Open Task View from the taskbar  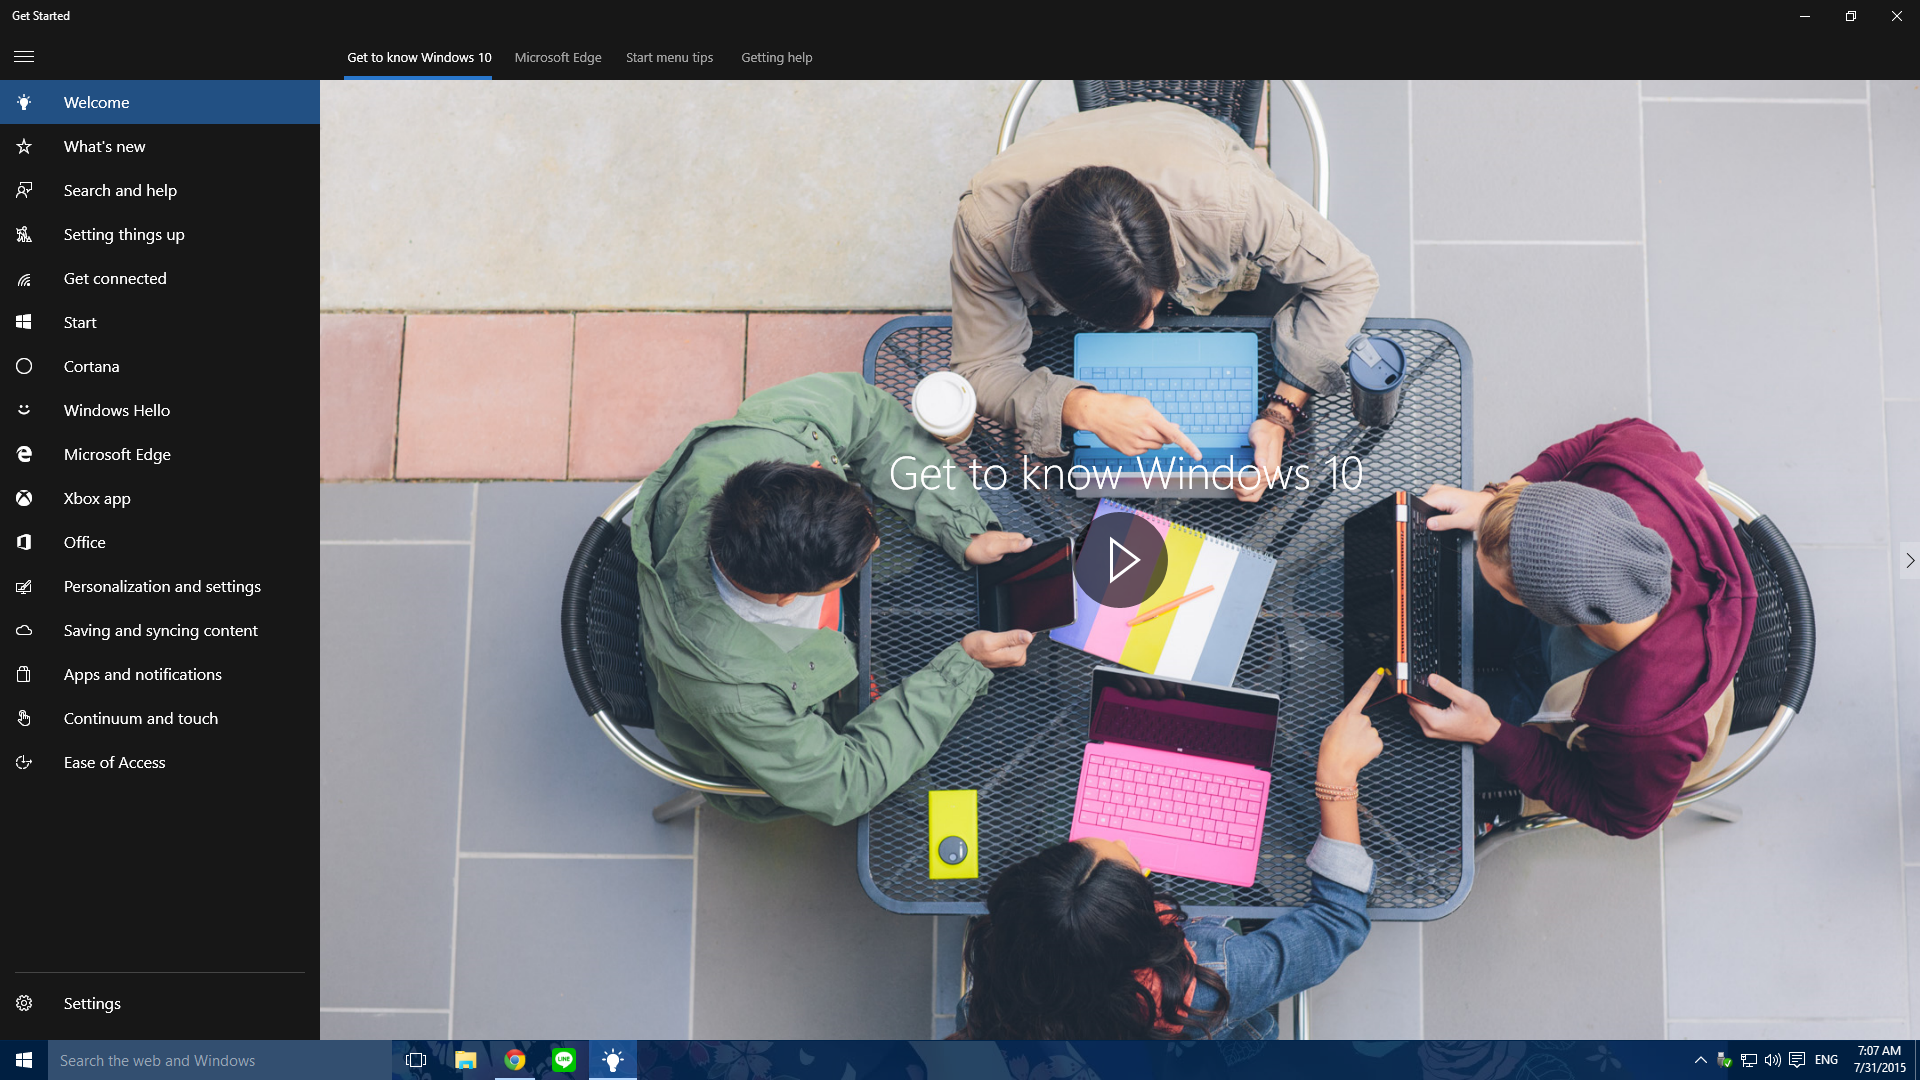tap(416, 1060)
